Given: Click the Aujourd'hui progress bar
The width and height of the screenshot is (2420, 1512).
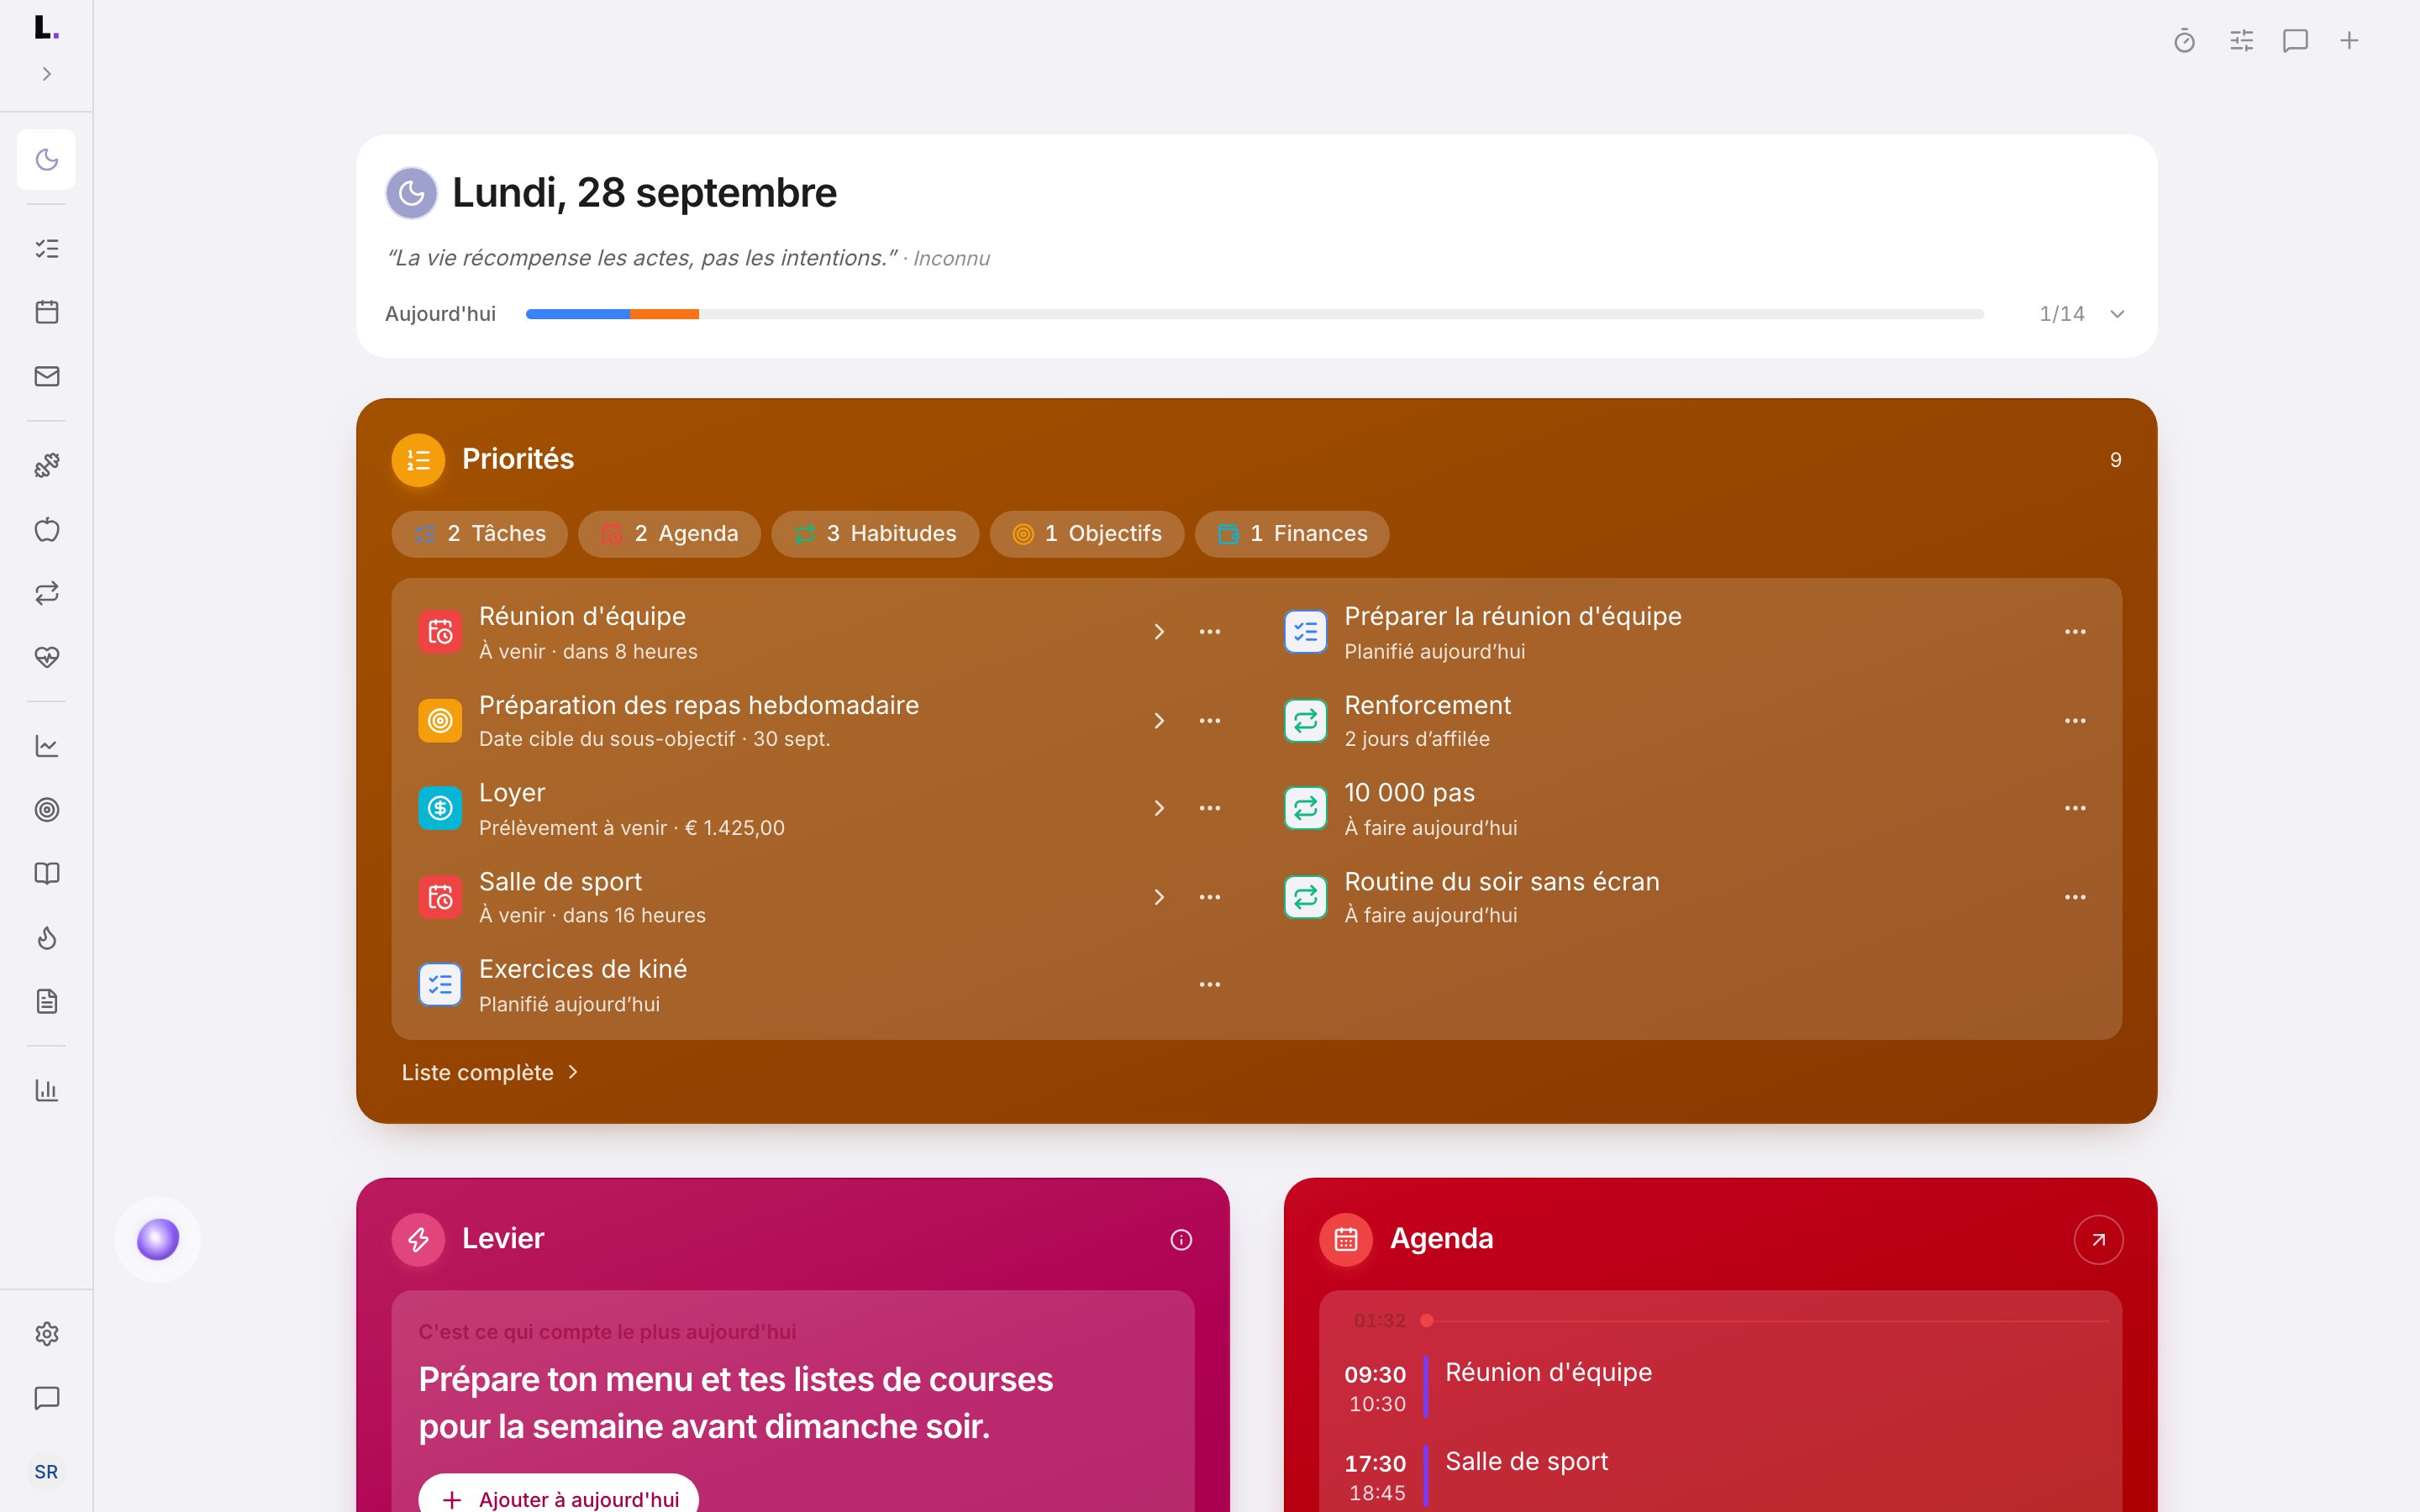Looking at the screenshot, I should pyautogui.click(x=1254, y=314).
